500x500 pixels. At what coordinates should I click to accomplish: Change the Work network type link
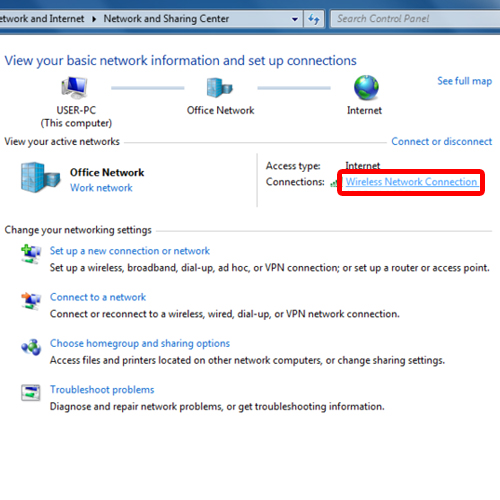click(101, 188)
